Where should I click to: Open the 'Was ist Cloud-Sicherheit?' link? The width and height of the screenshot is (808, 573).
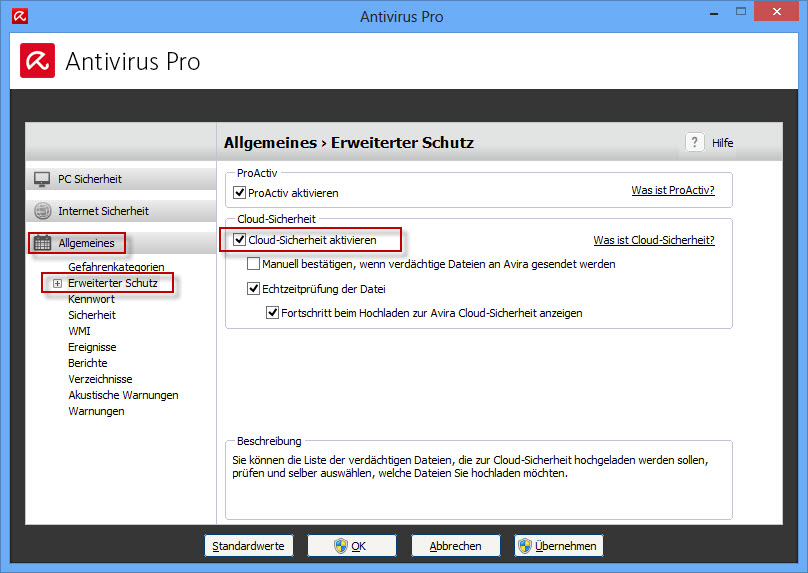[x=654, y=240]
